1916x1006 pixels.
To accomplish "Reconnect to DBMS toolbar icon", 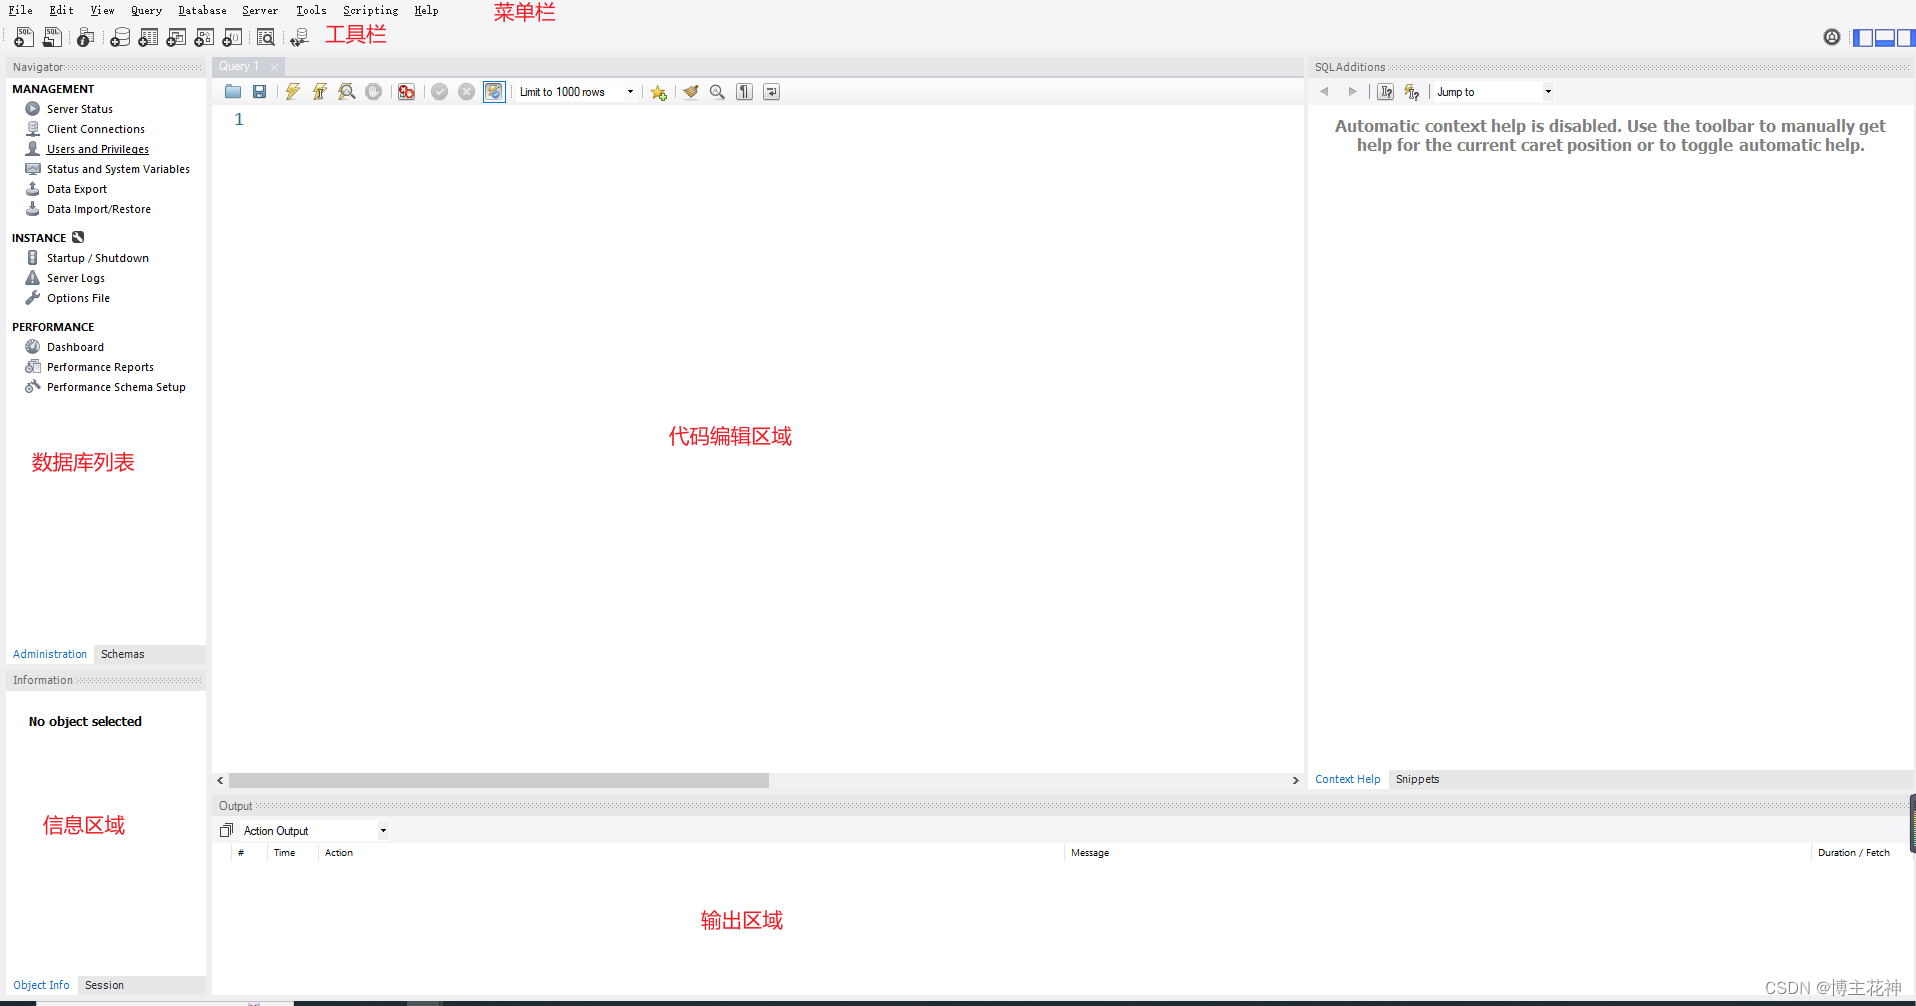I will [298, 37].
